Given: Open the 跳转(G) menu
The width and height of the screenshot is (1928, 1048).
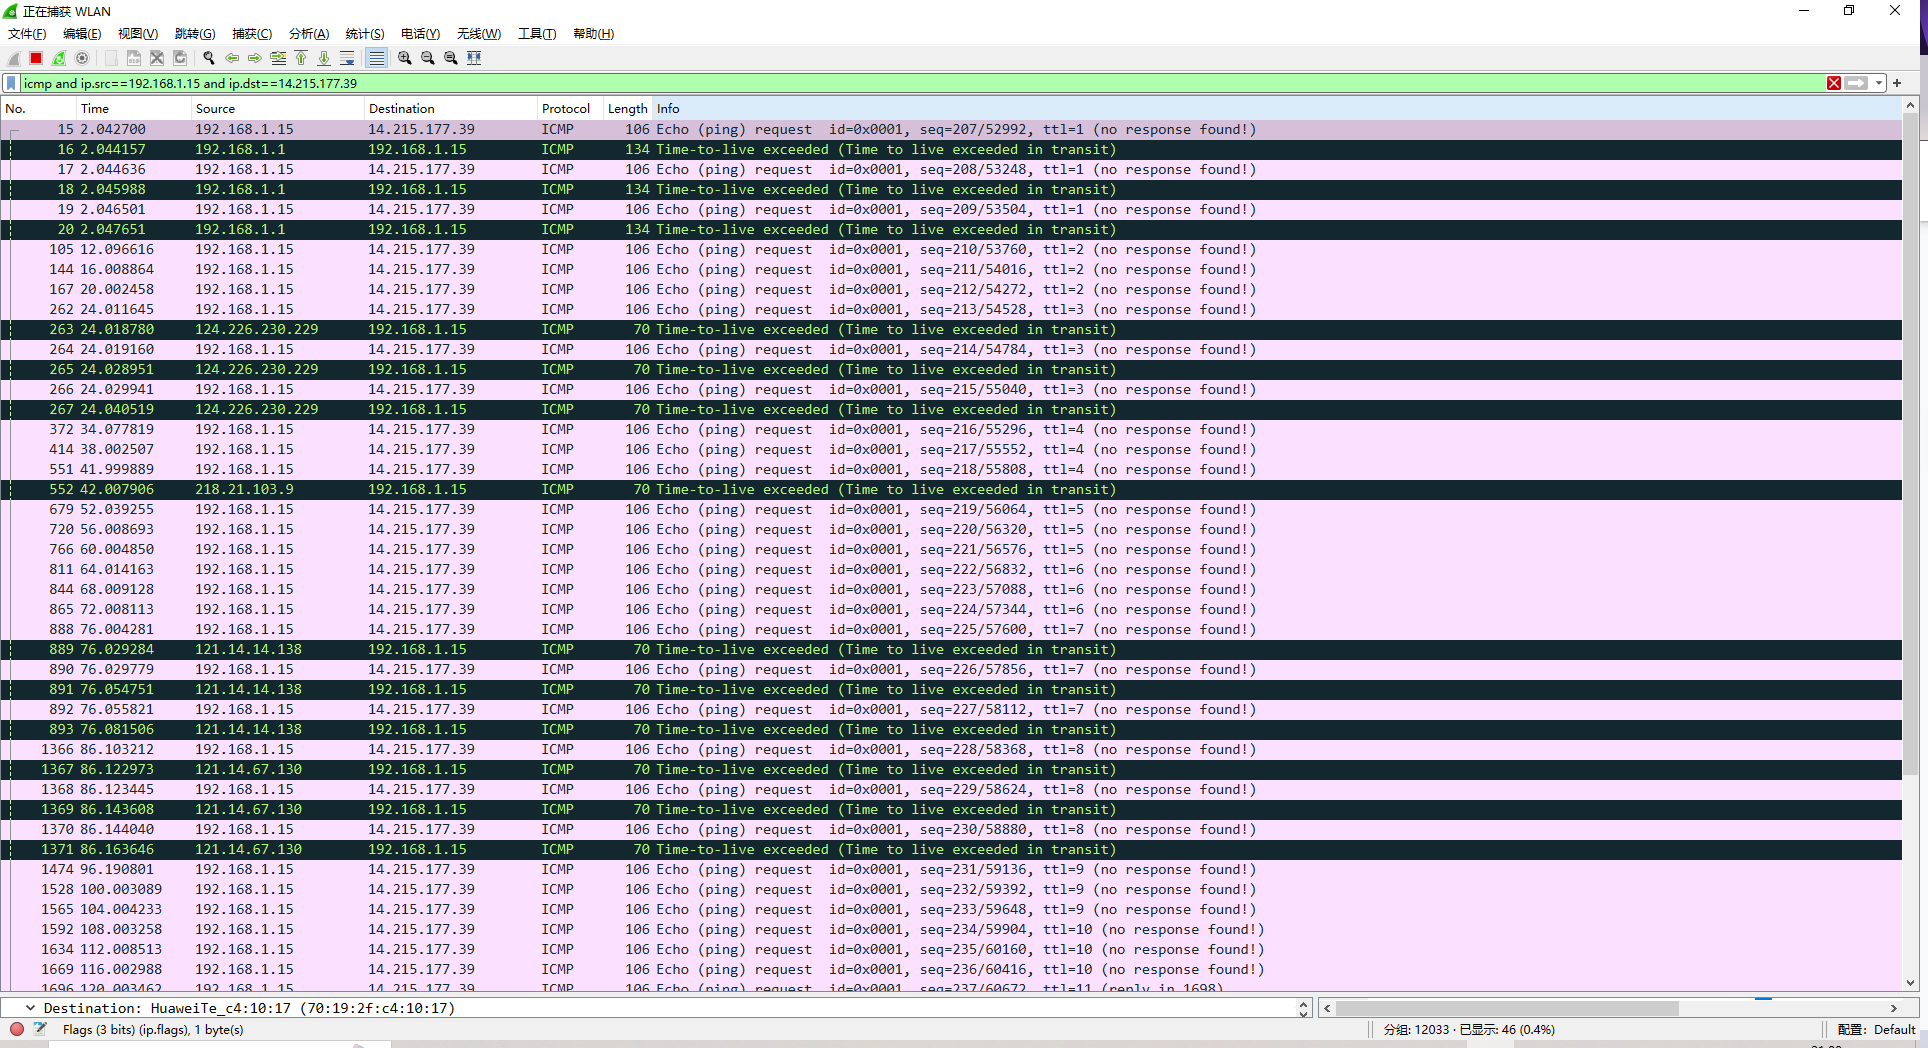Looking at the screenshot, I should (x=195, y=34).
